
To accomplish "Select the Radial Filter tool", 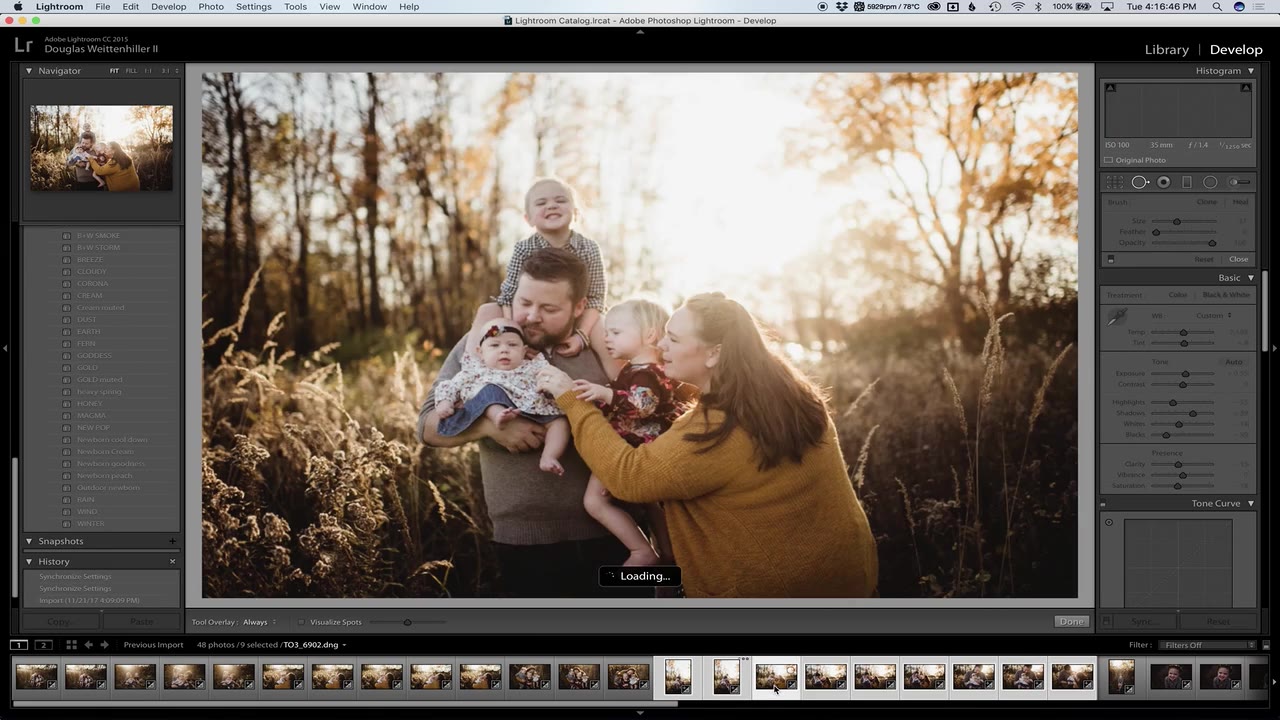I will pyautogui.click(x=1210, y=182).
